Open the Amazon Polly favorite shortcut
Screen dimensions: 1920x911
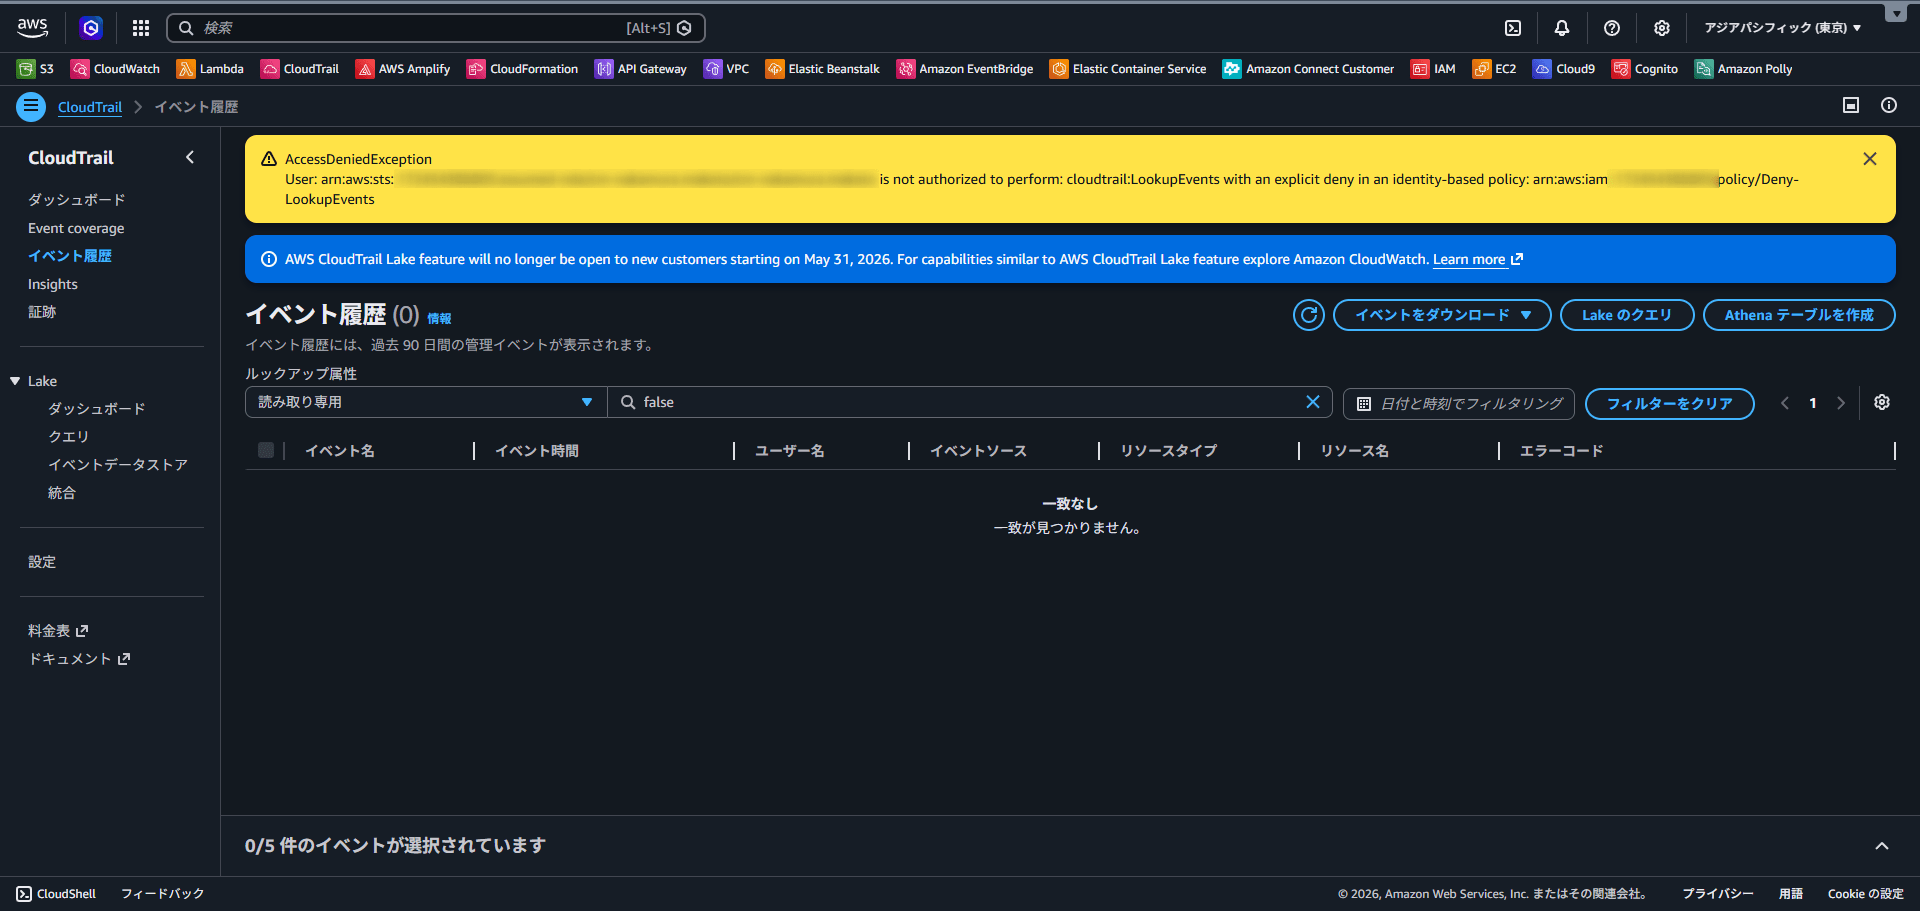click(x=1744, y=69)
